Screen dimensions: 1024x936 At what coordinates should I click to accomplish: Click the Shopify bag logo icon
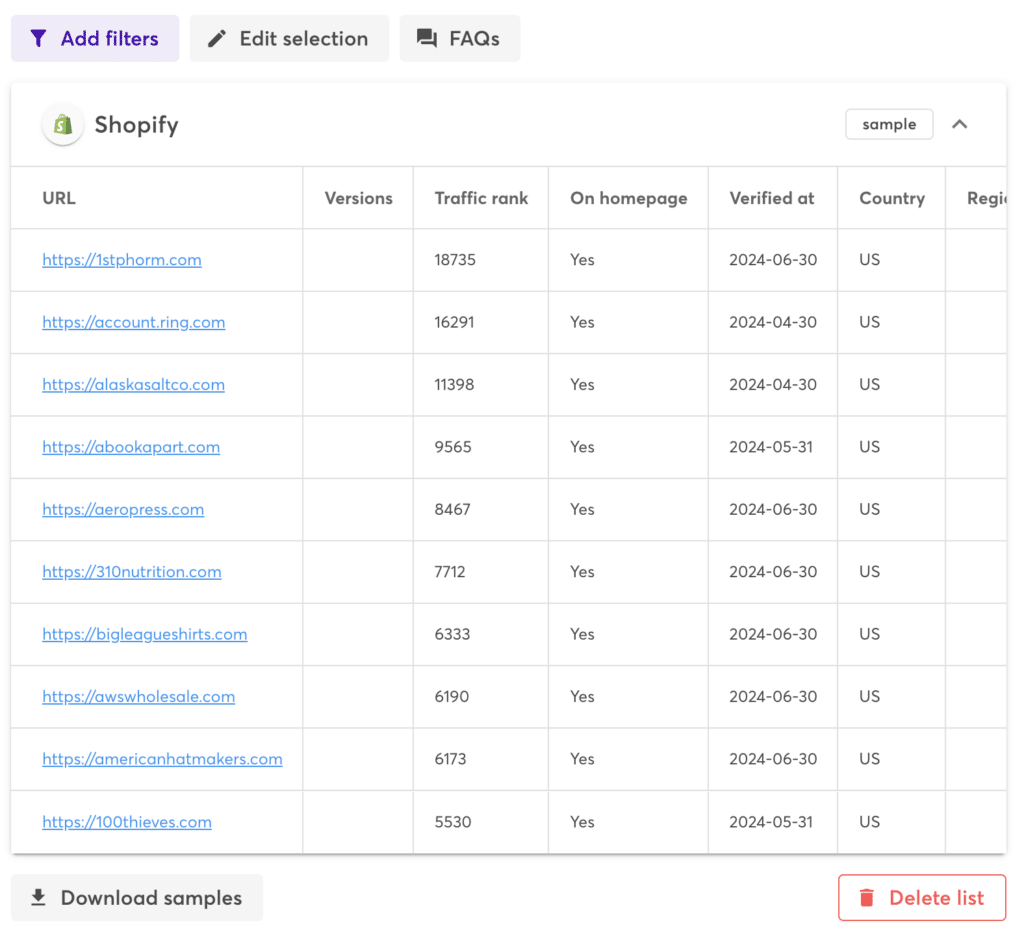(x=63, y=124)
